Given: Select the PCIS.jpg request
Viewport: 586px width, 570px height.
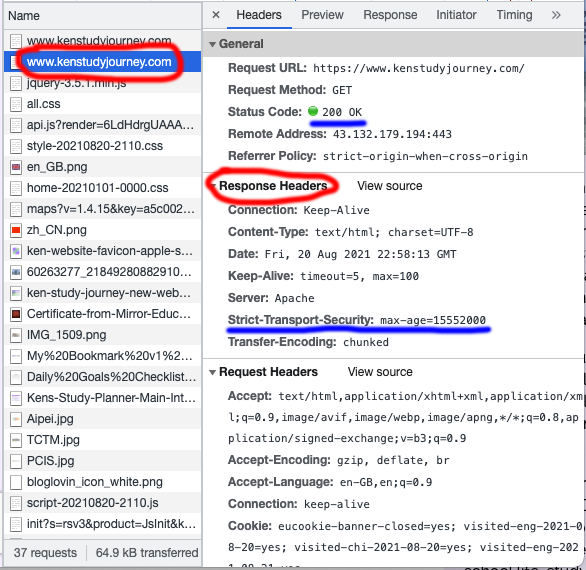Looking at the screenshot, I should (x=103, y=460).
